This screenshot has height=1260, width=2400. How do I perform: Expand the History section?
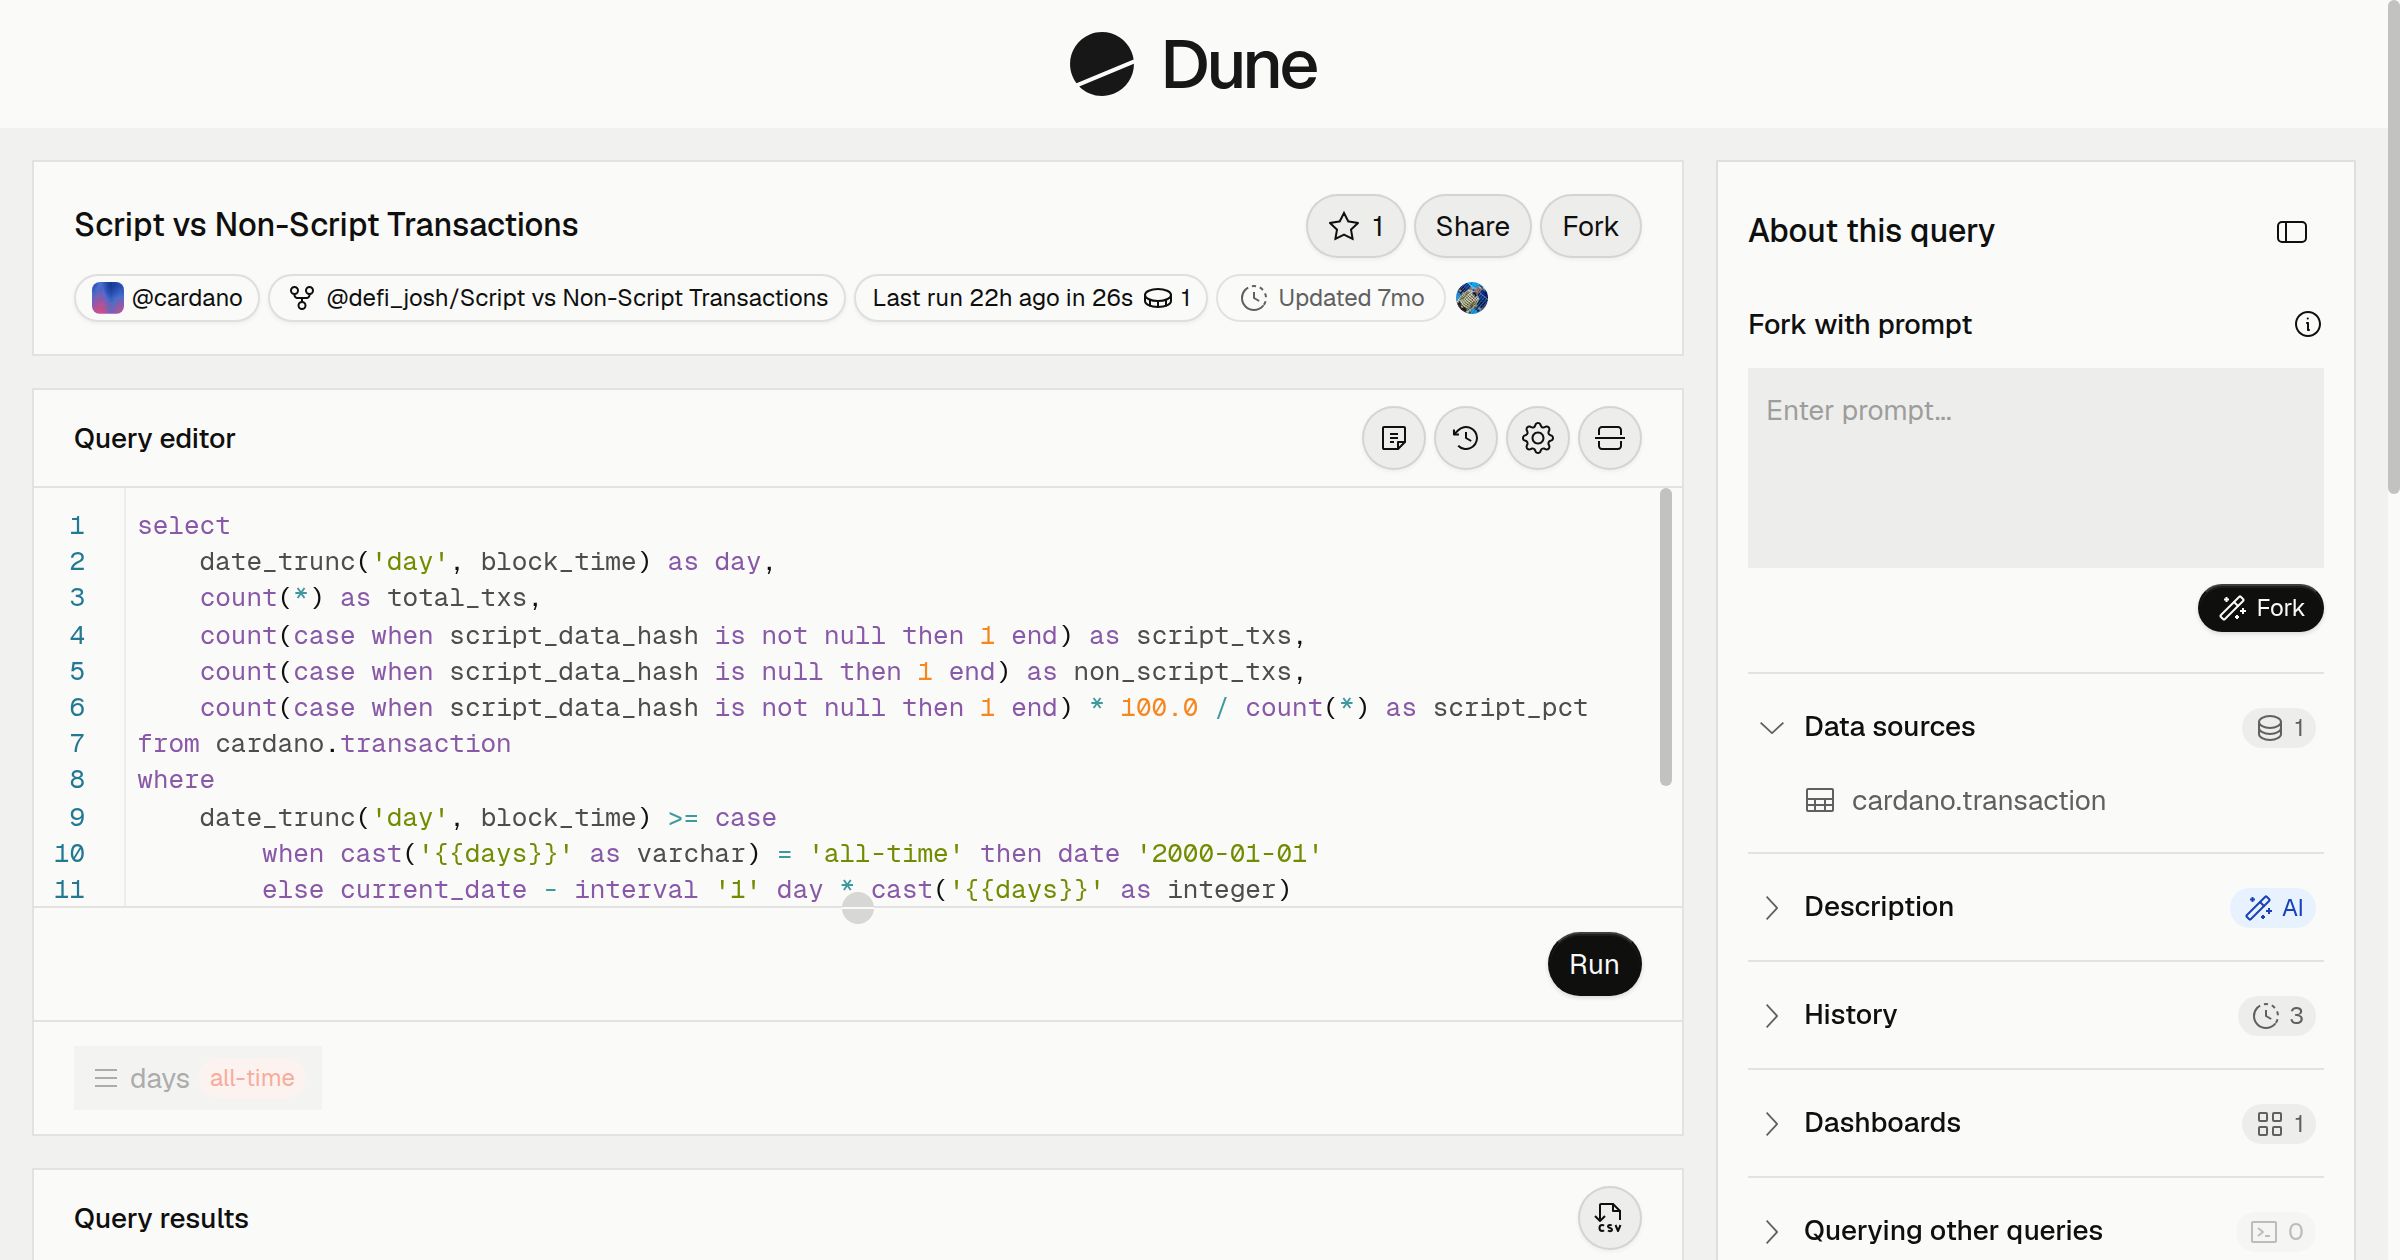coord(1771,1015)
